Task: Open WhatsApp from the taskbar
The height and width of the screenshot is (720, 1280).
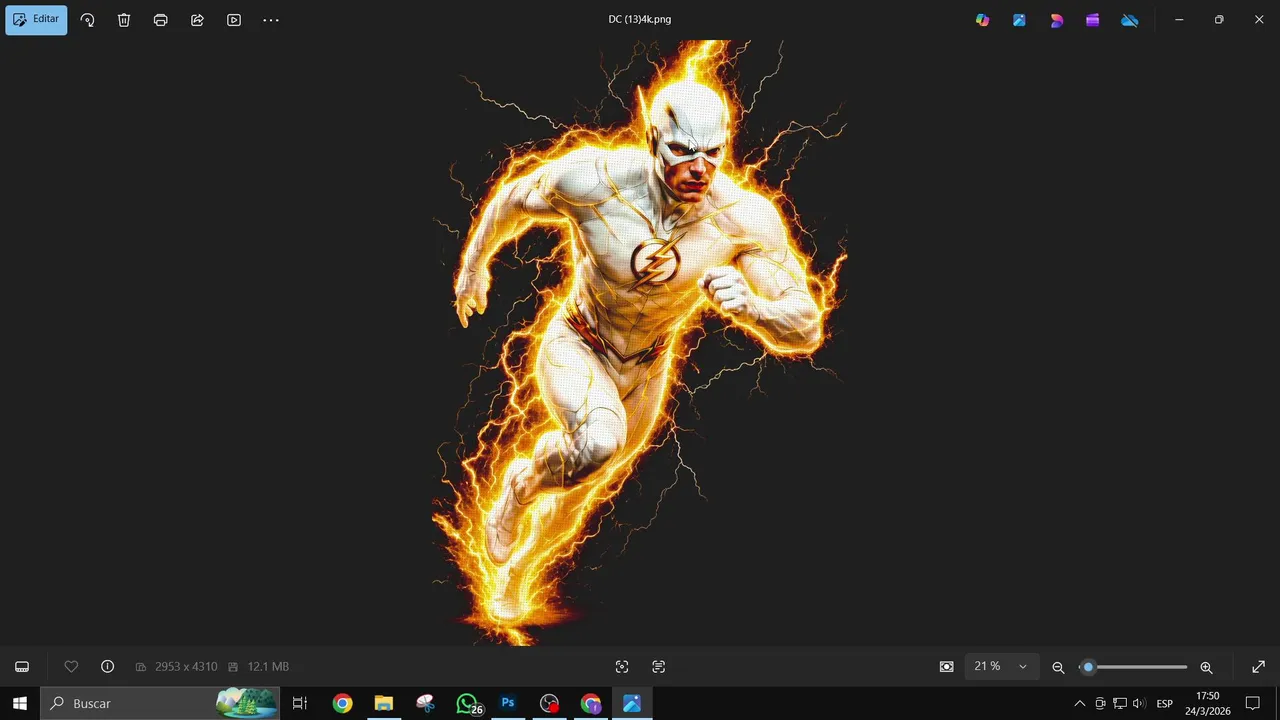Action: [x=467, y=704]
